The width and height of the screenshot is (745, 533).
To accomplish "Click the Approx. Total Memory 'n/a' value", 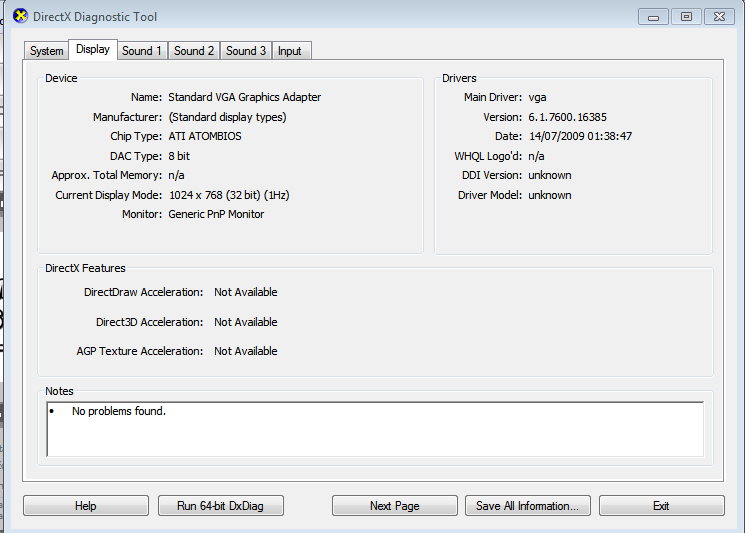I will 176,175.
